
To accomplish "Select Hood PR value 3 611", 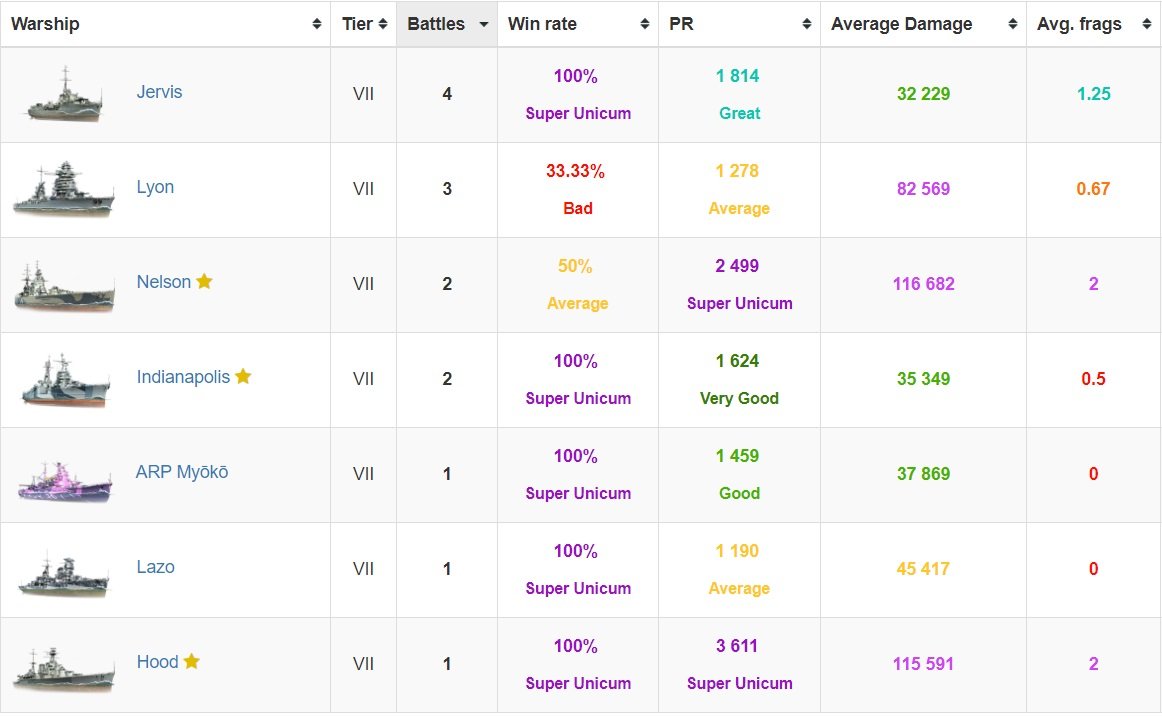I will 737,646.
